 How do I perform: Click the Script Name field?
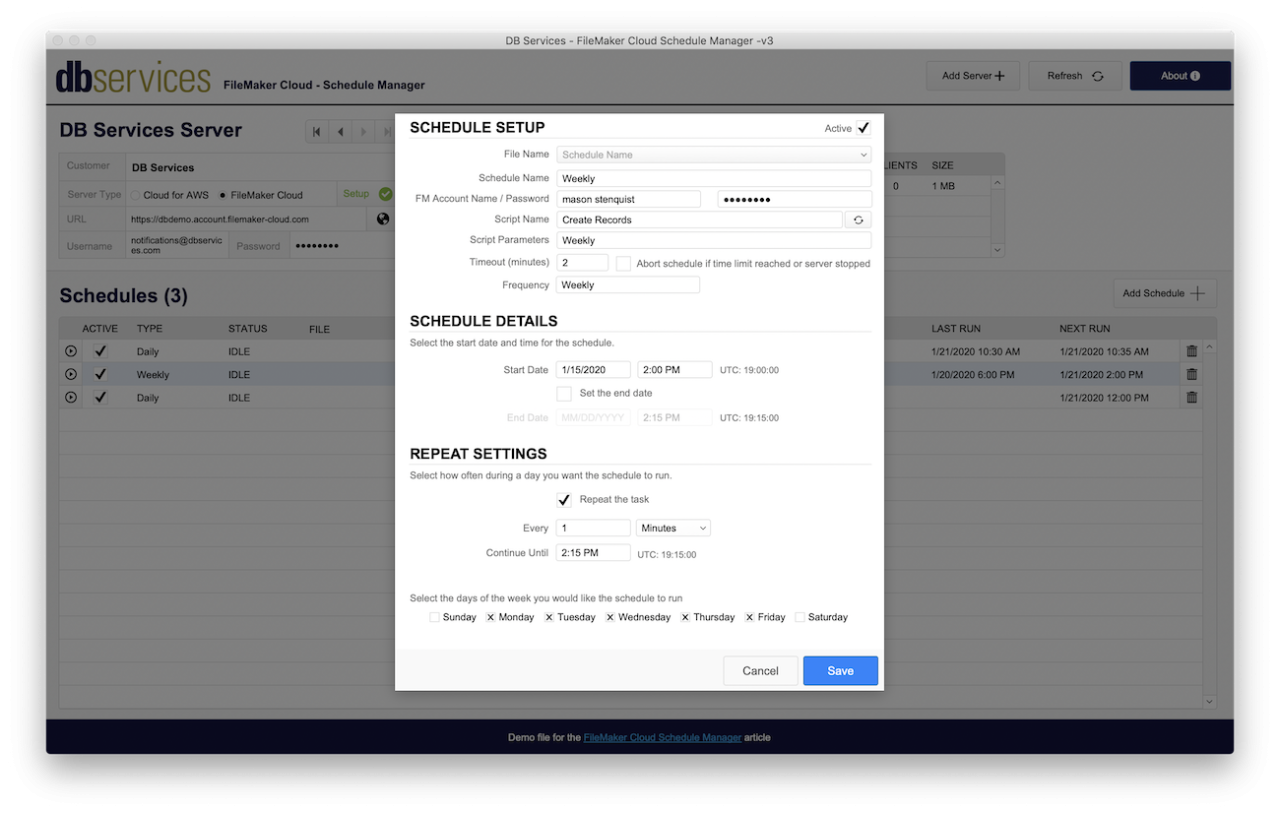[x=699, y=220]
